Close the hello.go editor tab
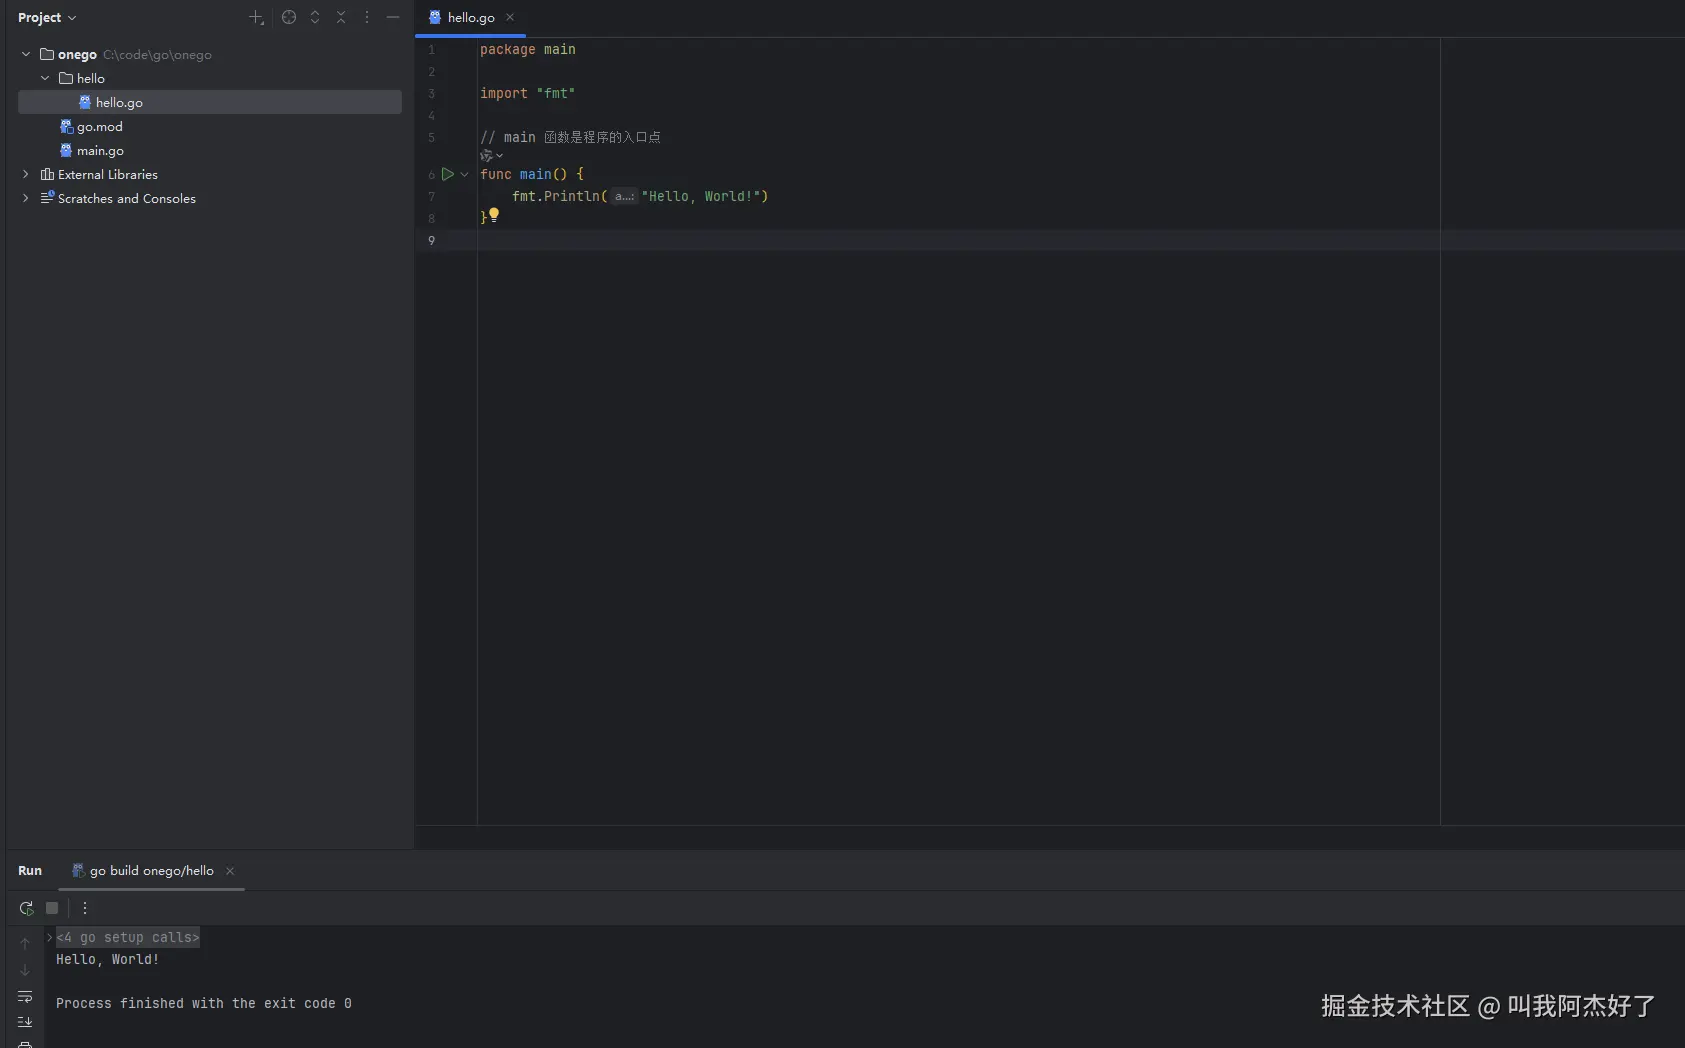The height and width of the screenshot is (1048, 1685). pos(510,17)
